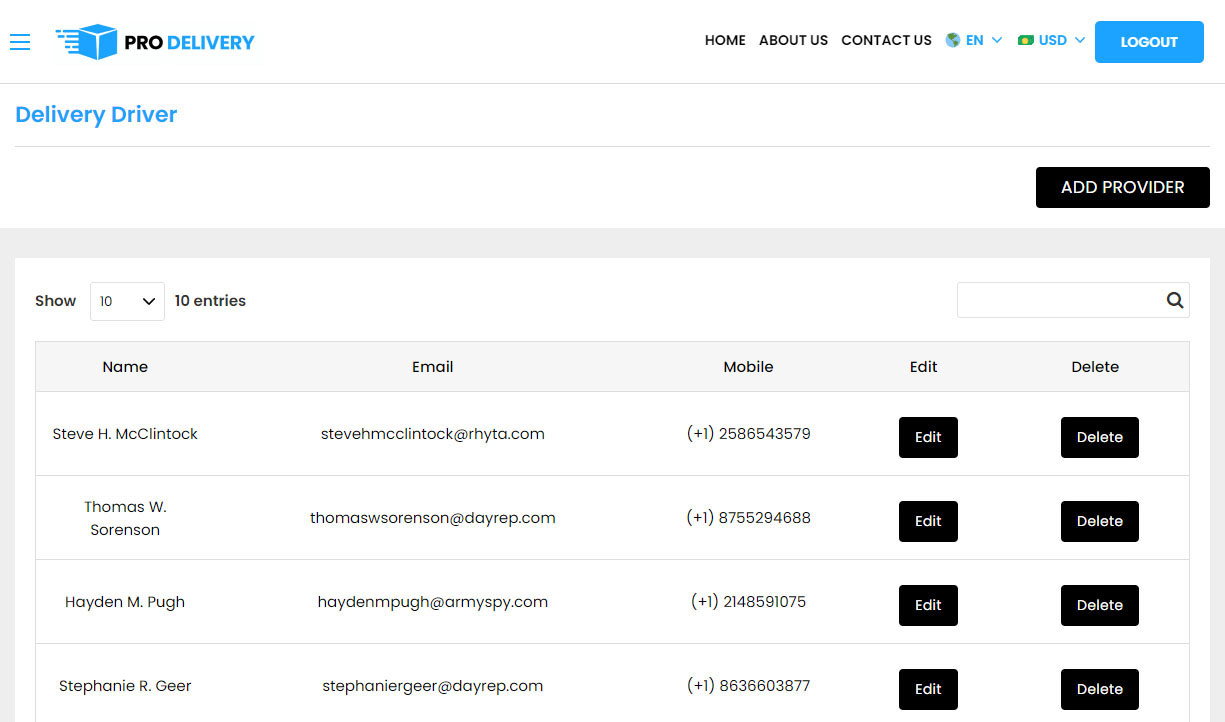Click the Pro Delivery box logo

pyautogui.click(x=88, y=41)
